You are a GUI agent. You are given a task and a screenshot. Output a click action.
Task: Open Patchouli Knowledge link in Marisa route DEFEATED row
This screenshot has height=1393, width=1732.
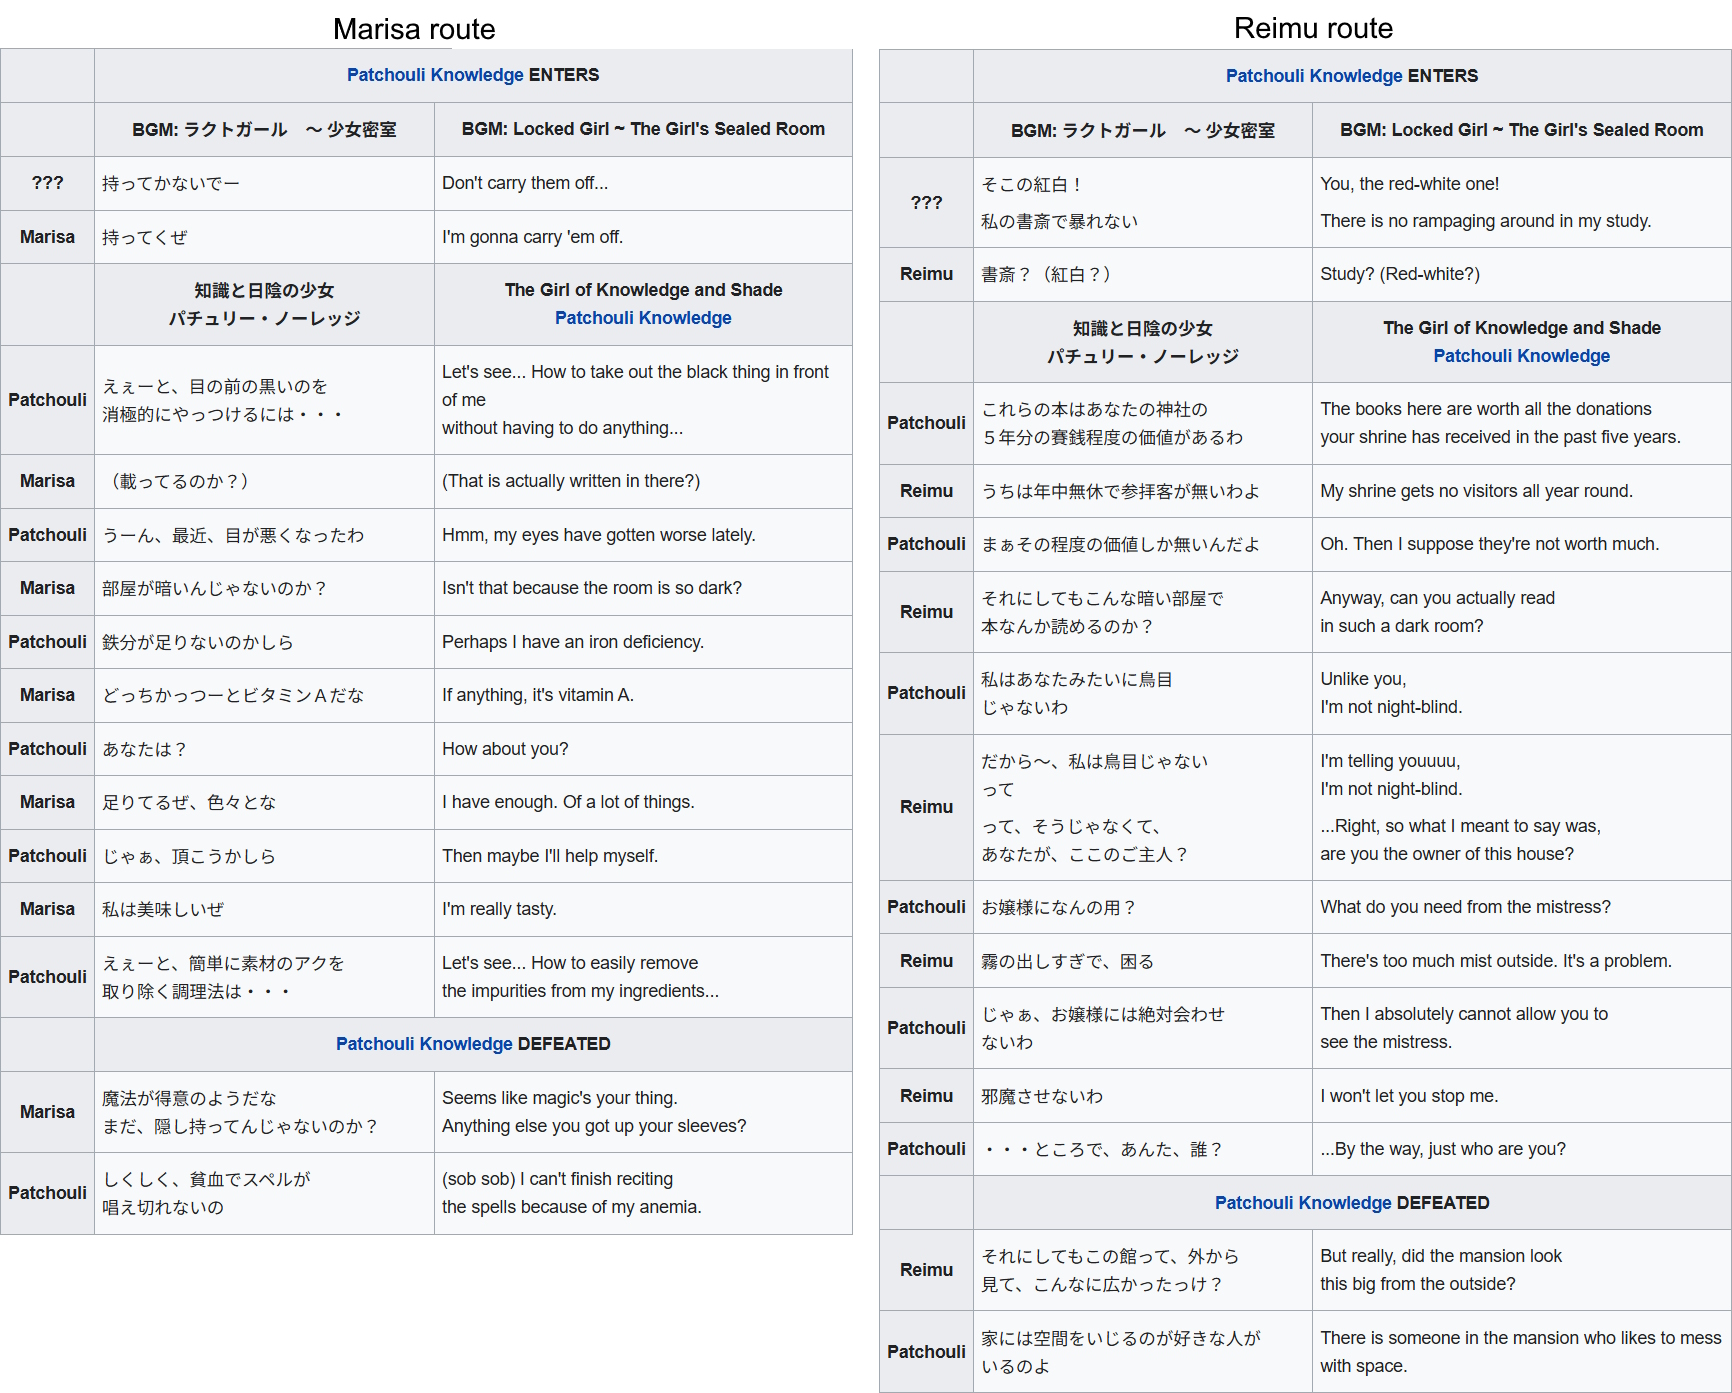pyautogui.click(x=424, y=1044)
